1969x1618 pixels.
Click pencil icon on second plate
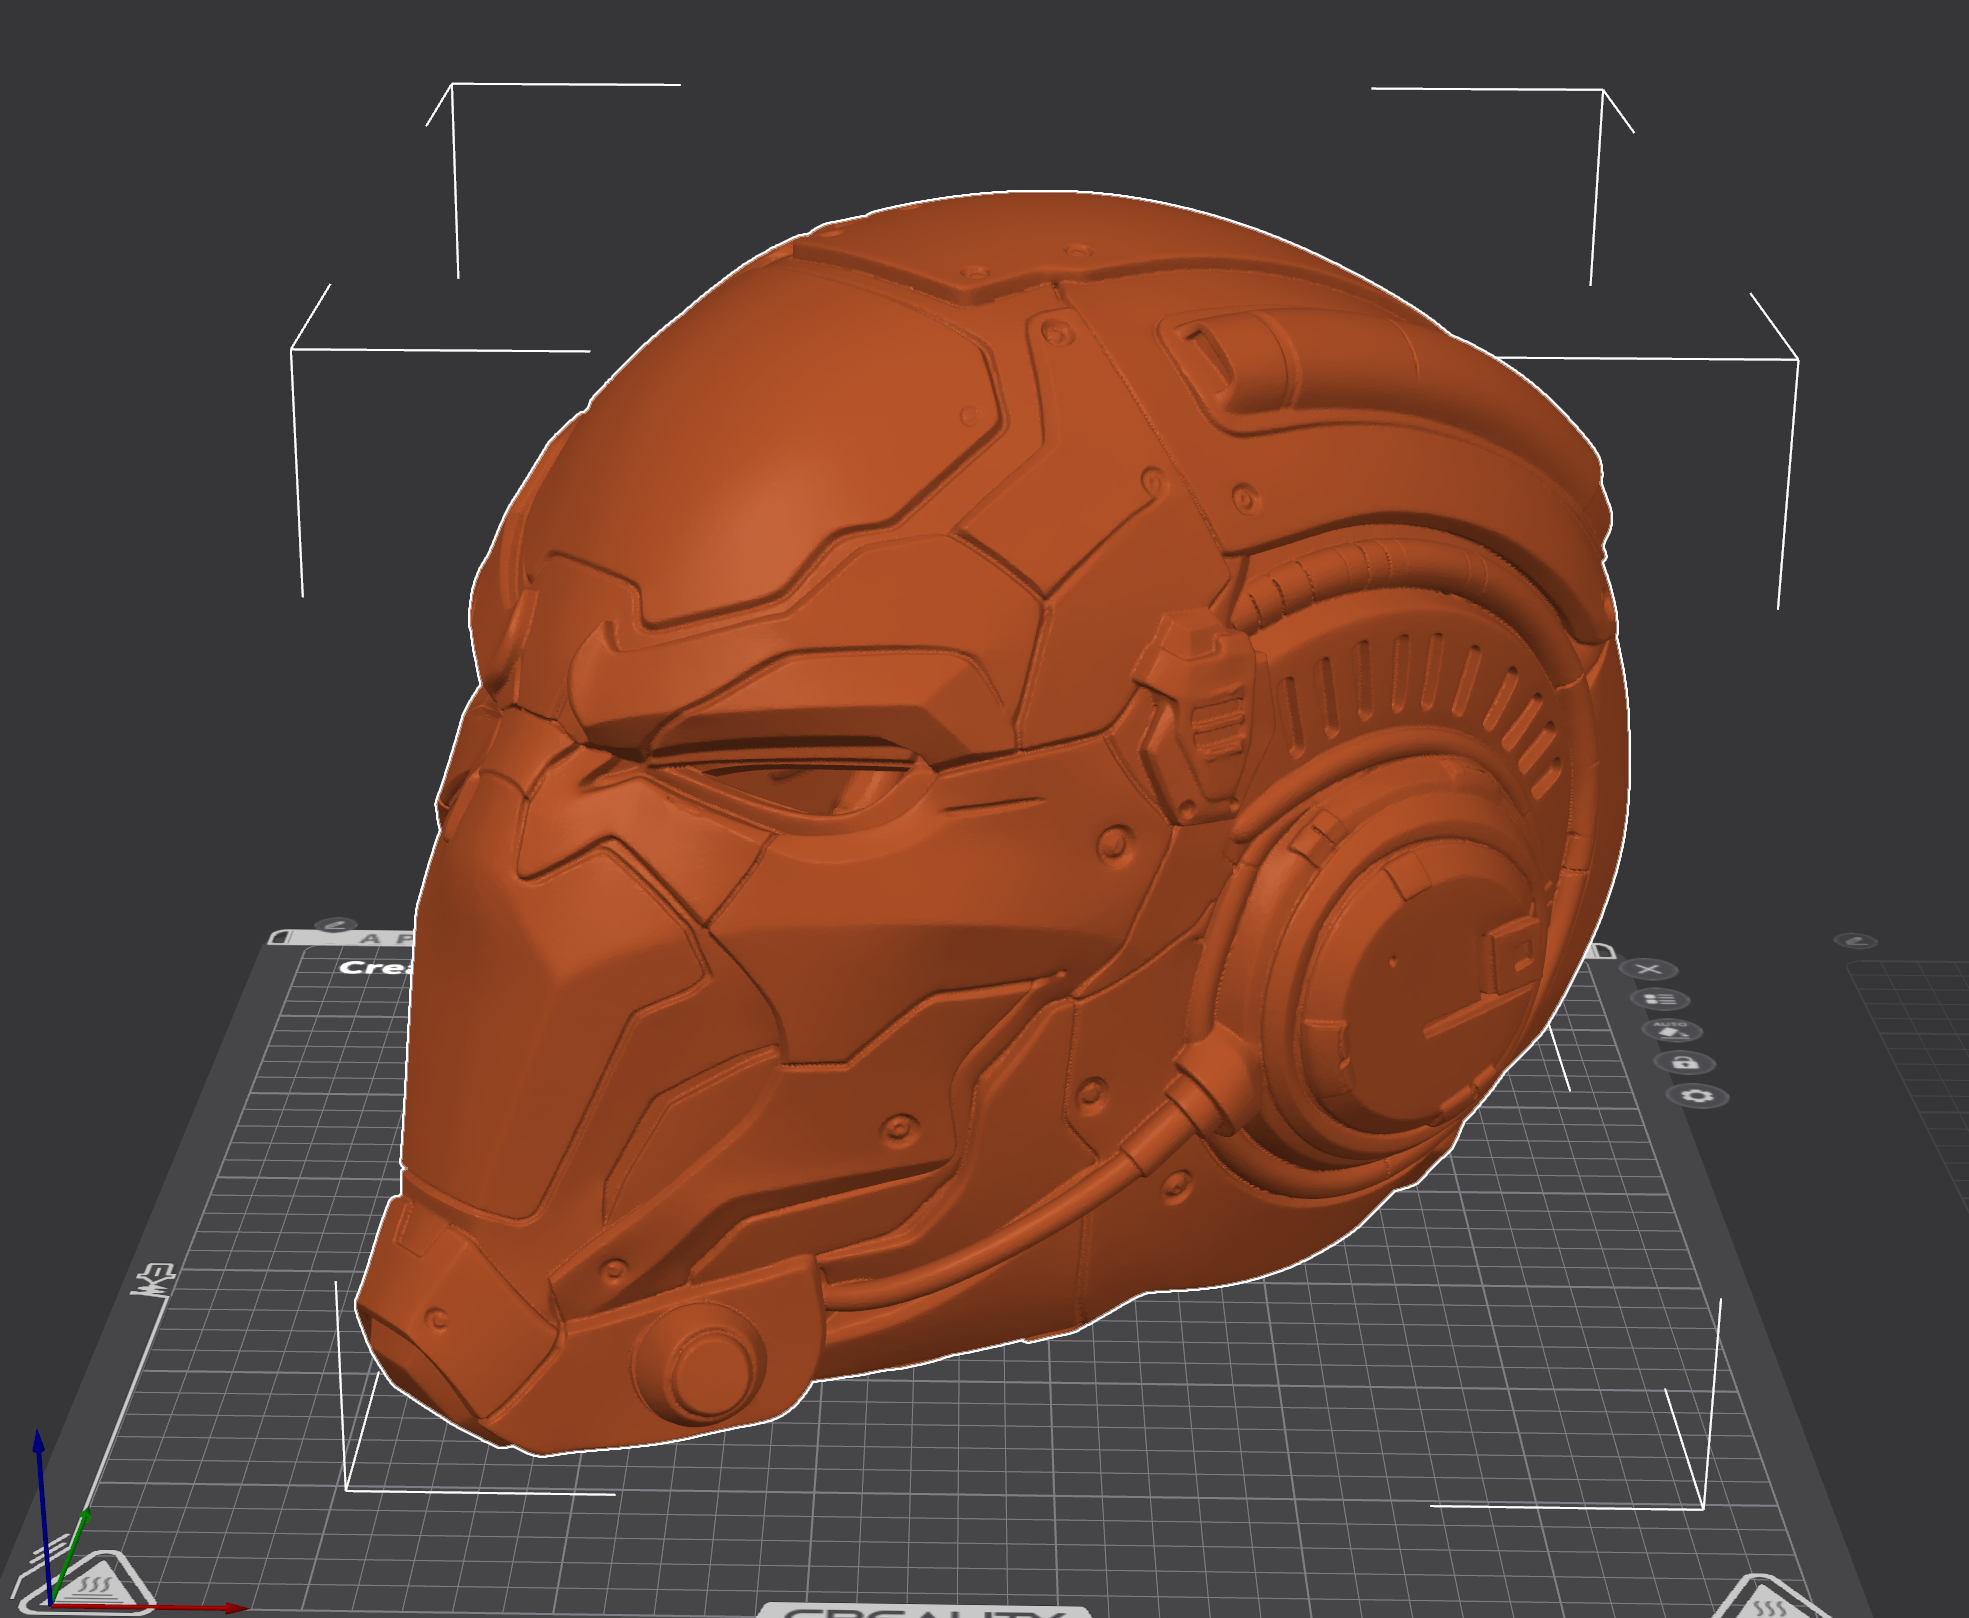(1856, 941)
